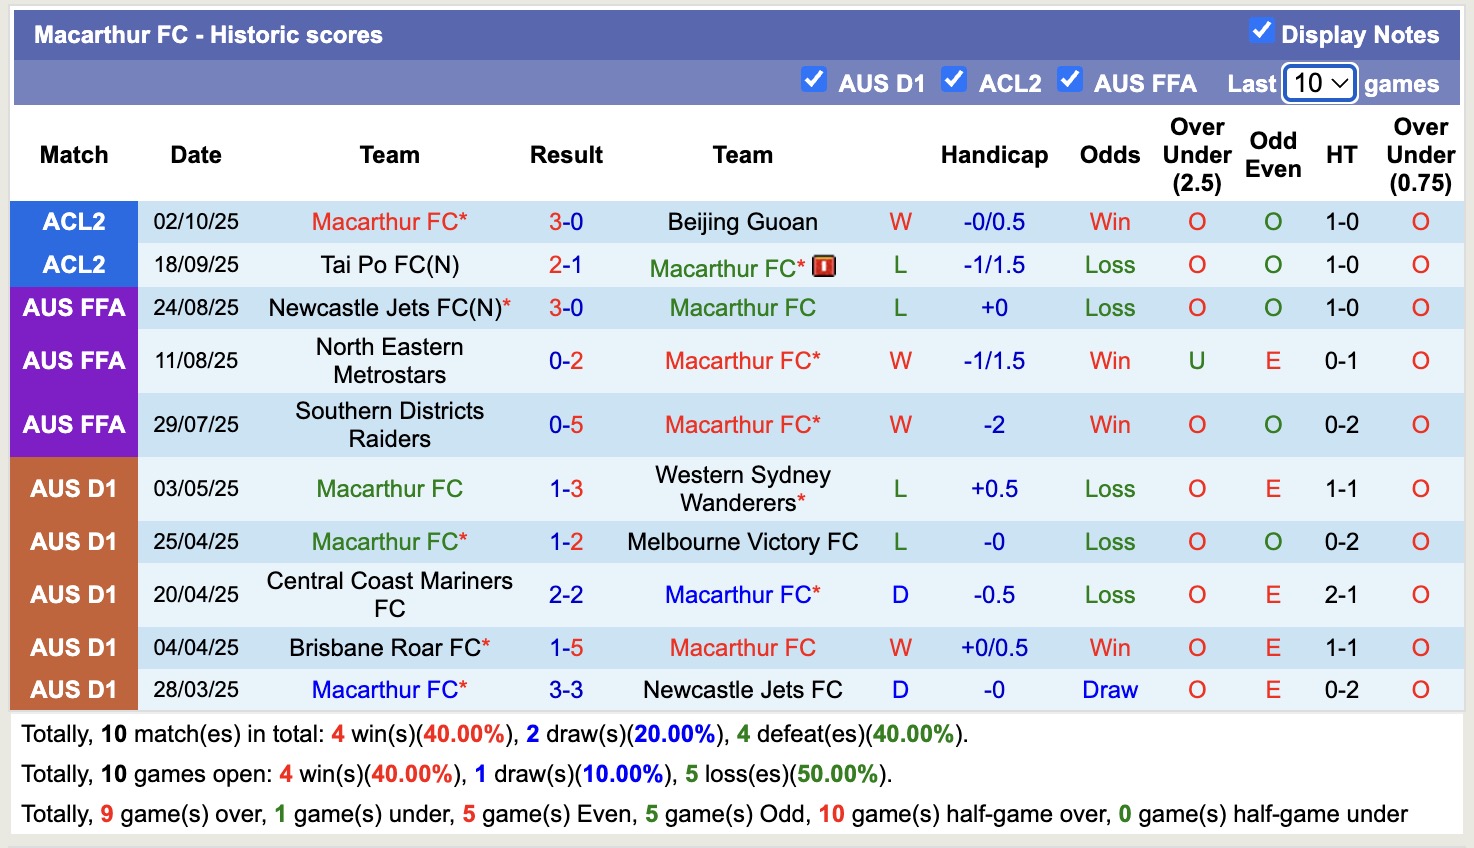Viewport: 1474px width, 848px height.
Task: Click the ACL2 league badge on top row
Action: (x=73, y=221)
